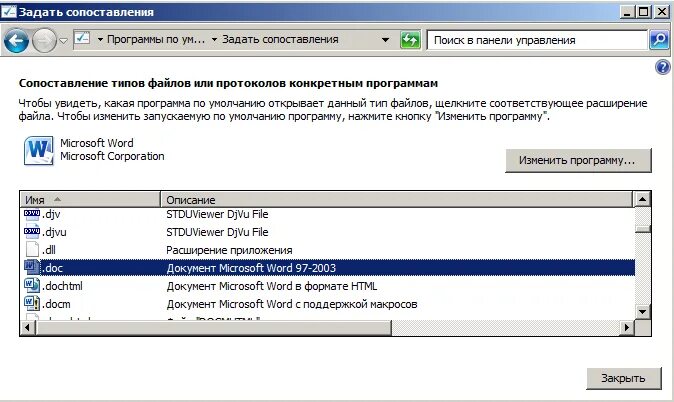The height and width of the screenshot is (402, 674).
Task: Open help with the question mark icon
Action: 662,67
